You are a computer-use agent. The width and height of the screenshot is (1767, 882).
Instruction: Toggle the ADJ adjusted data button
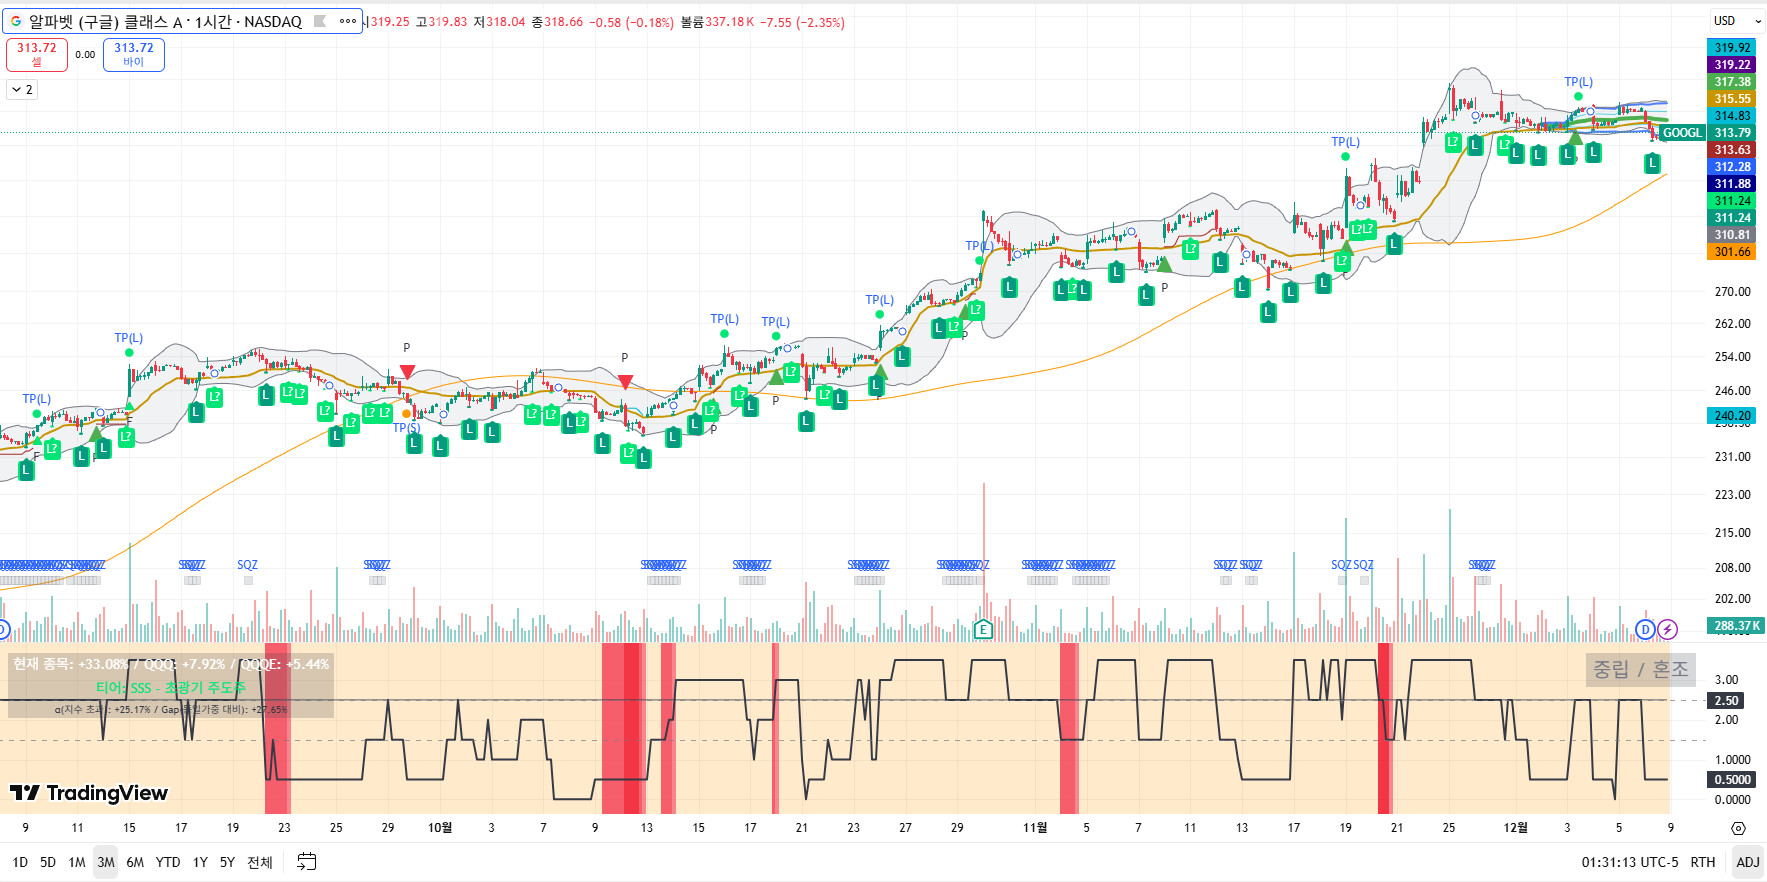point(1747,862)
